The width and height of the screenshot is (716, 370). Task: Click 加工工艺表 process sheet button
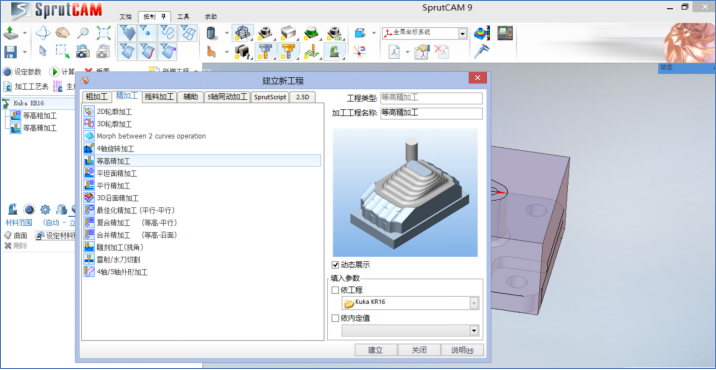tap(26, 86)
